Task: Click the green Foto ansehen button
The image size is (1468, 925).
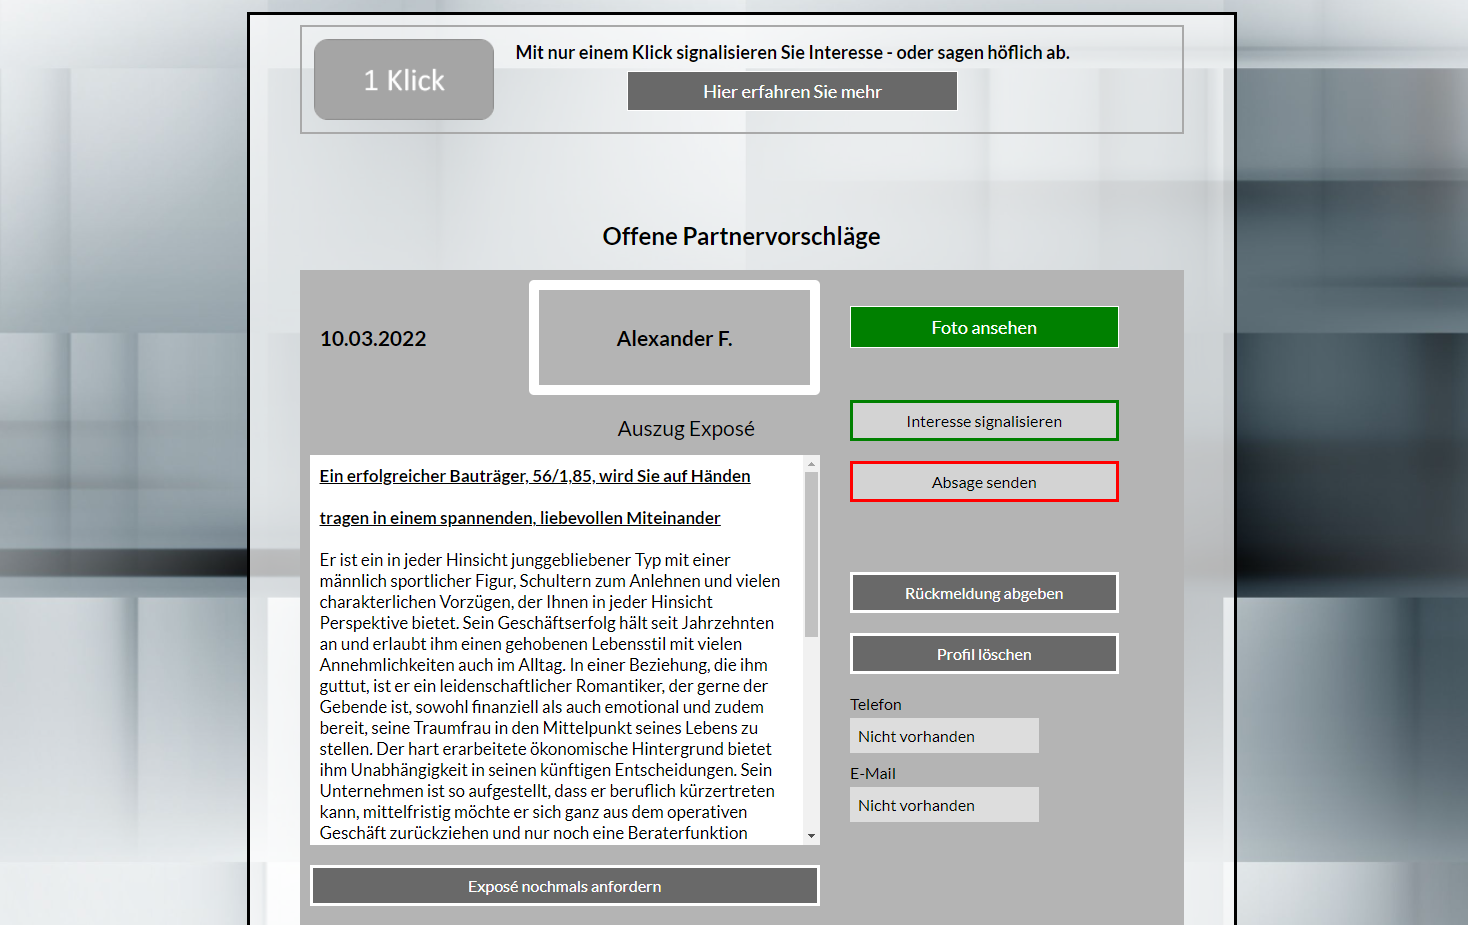Action: tap(983, 327)
